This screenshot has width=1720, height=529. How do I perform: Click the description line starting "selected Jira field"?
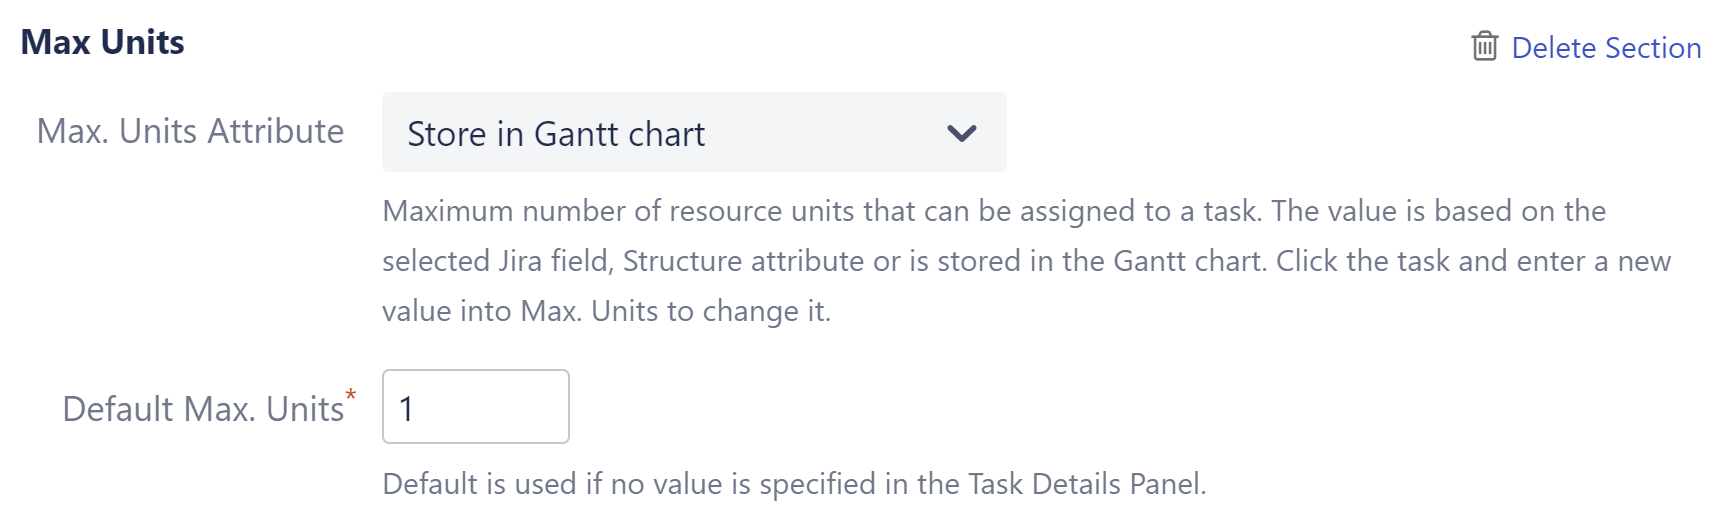[x=1026, y=261]
